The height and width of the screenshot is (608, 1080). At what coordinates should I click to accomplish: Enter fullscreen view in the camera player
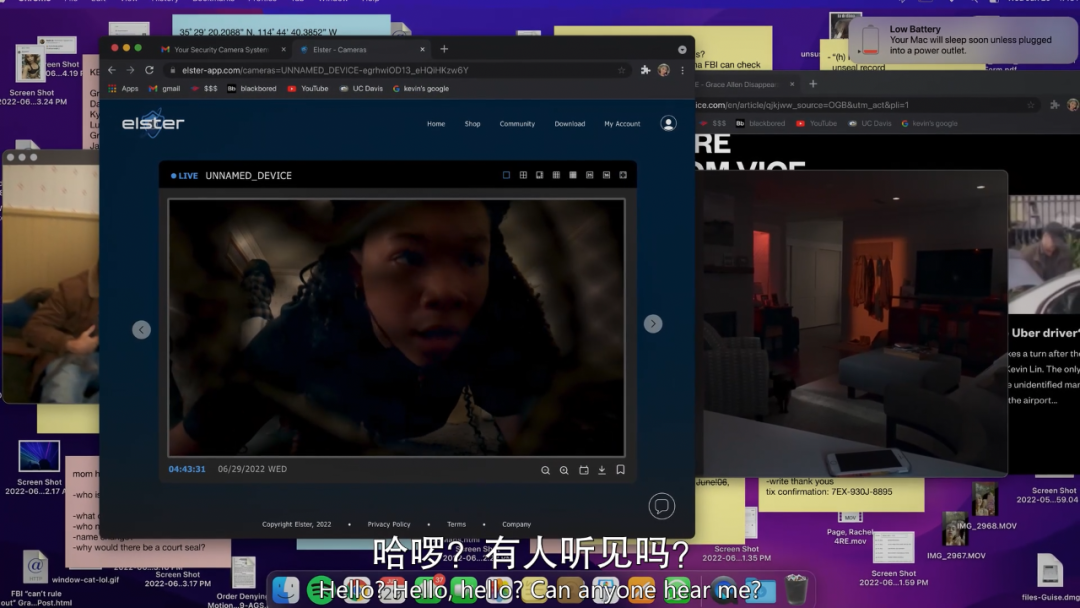[623, 175]
